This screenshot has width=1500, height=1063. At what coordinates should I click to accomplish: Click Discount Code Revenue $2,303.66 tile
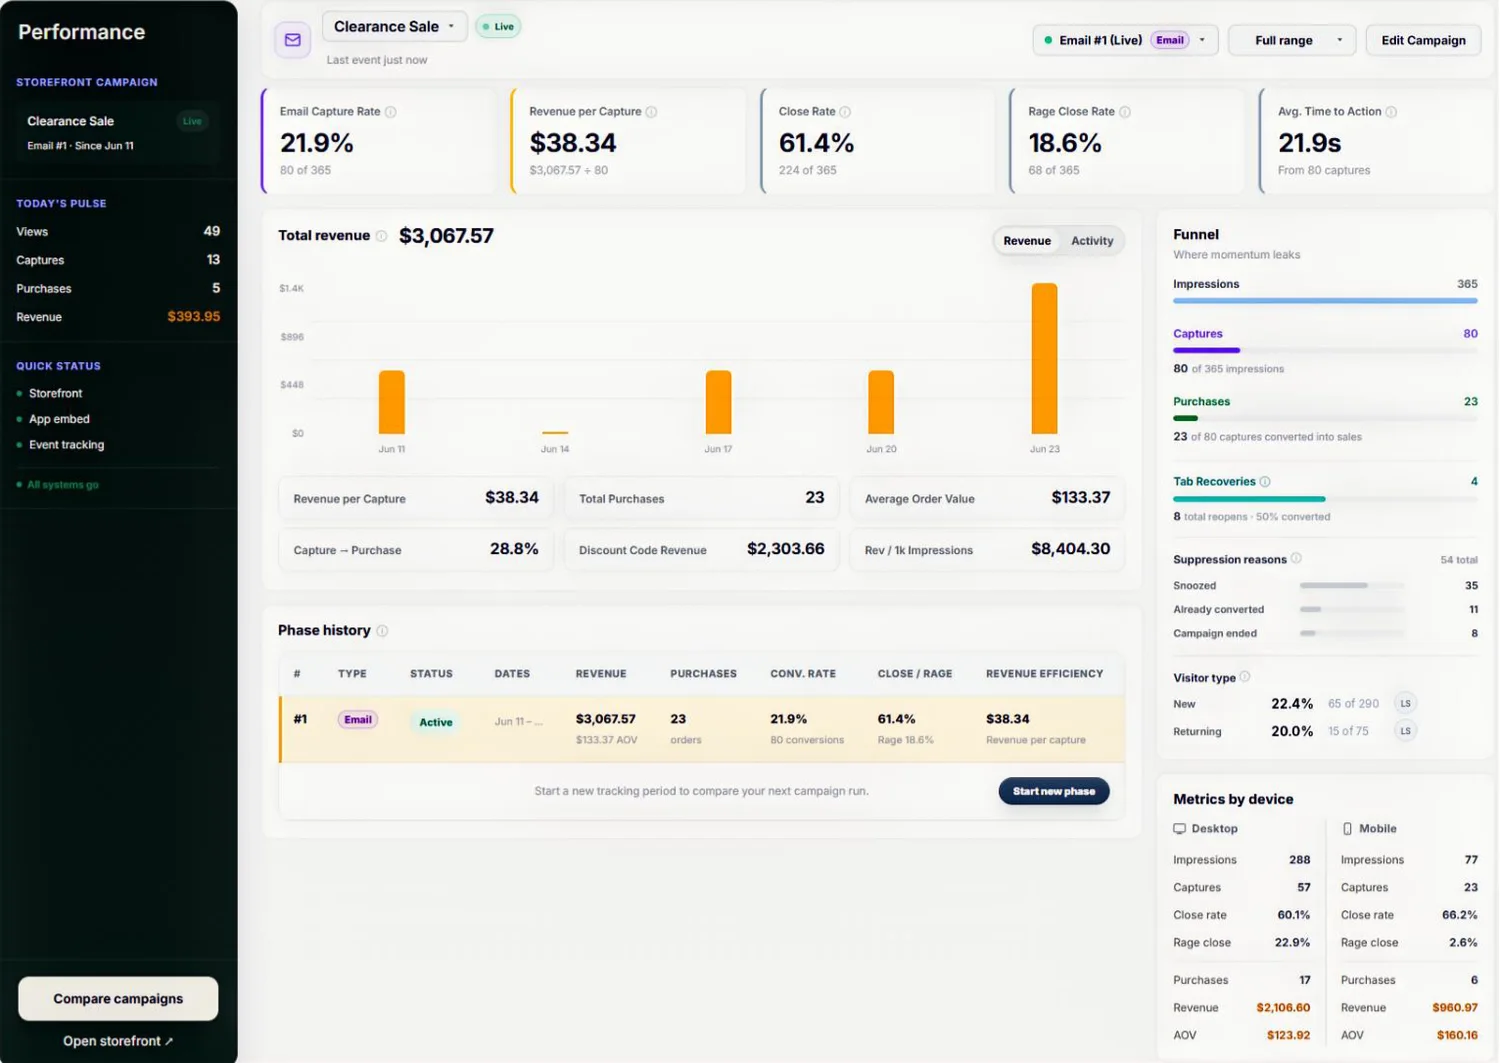(x=701, y=550)
